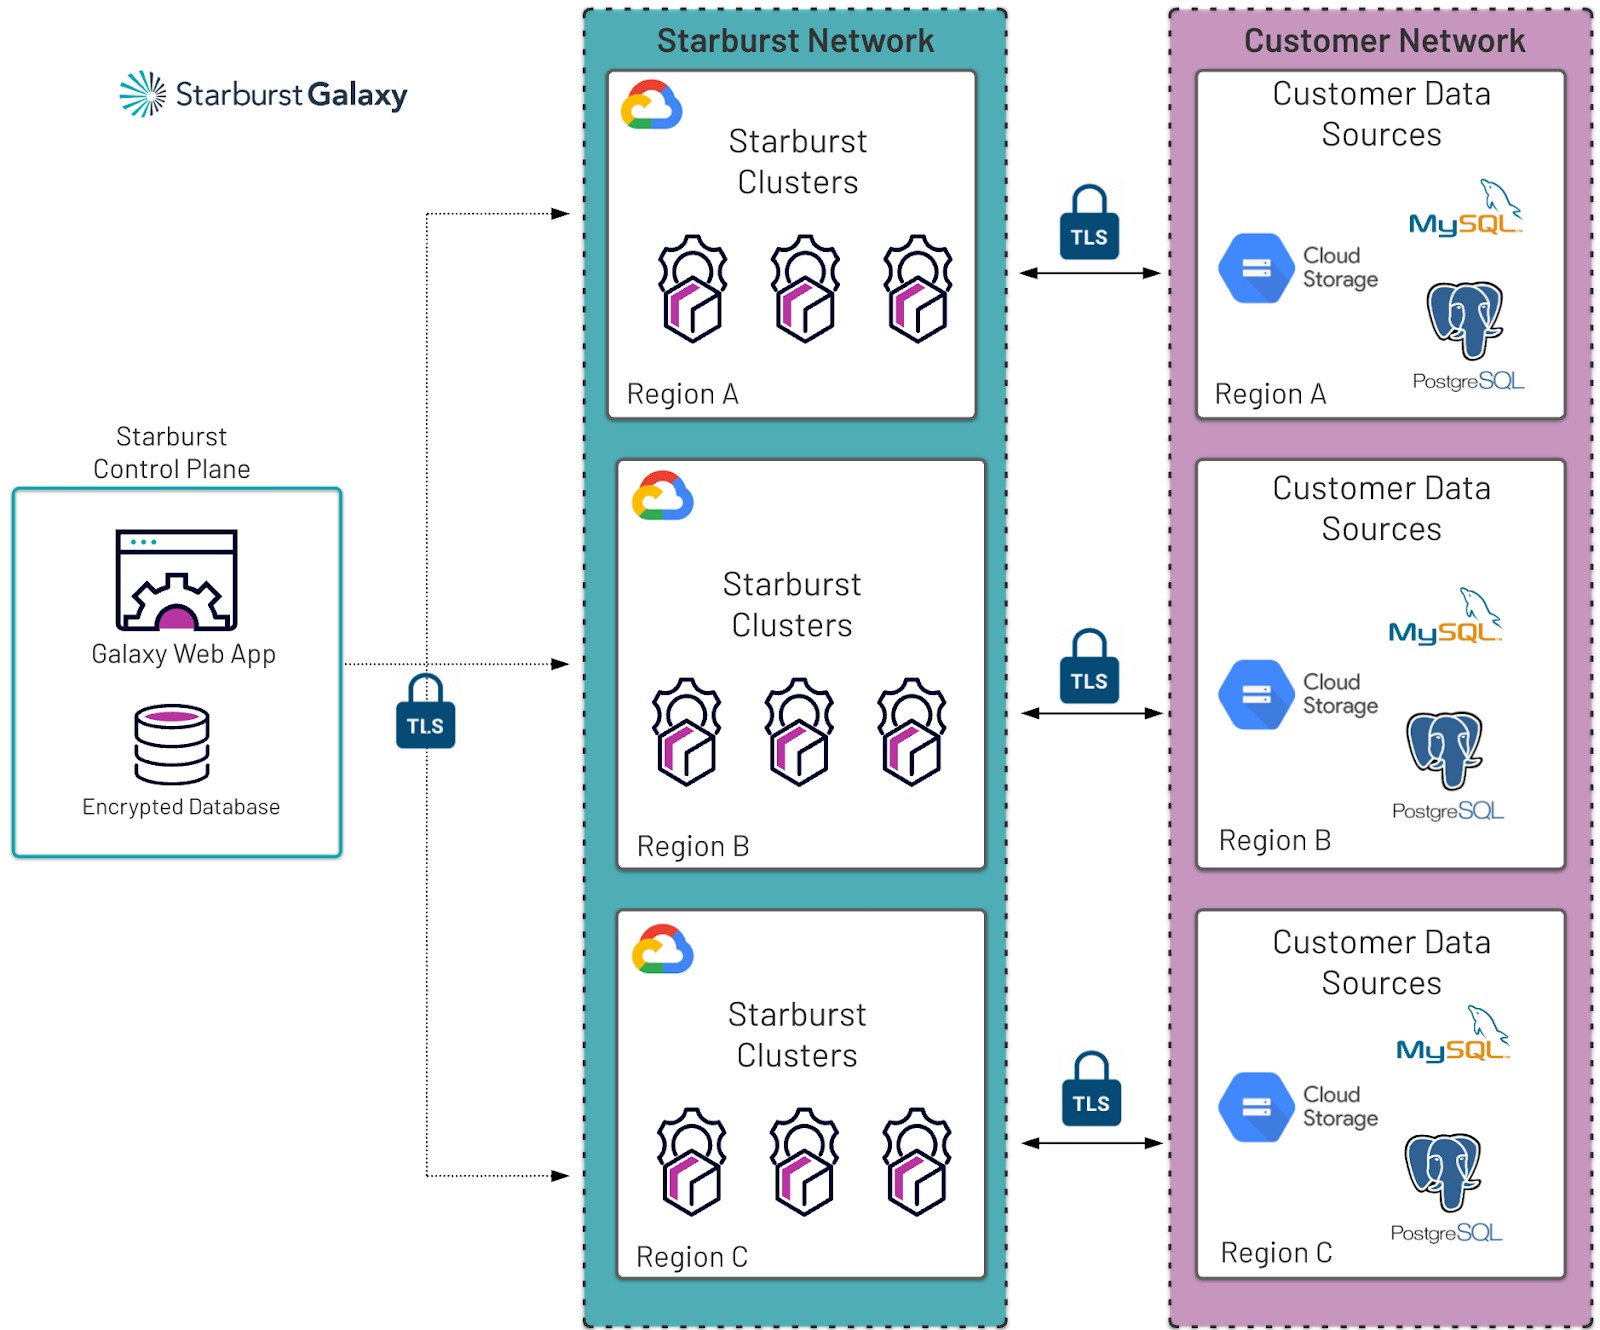Screen dimensions: 1600x1330
Task: Click Region B label in Starburst Network
Action: pyautogui.click(x=693, y=846)
